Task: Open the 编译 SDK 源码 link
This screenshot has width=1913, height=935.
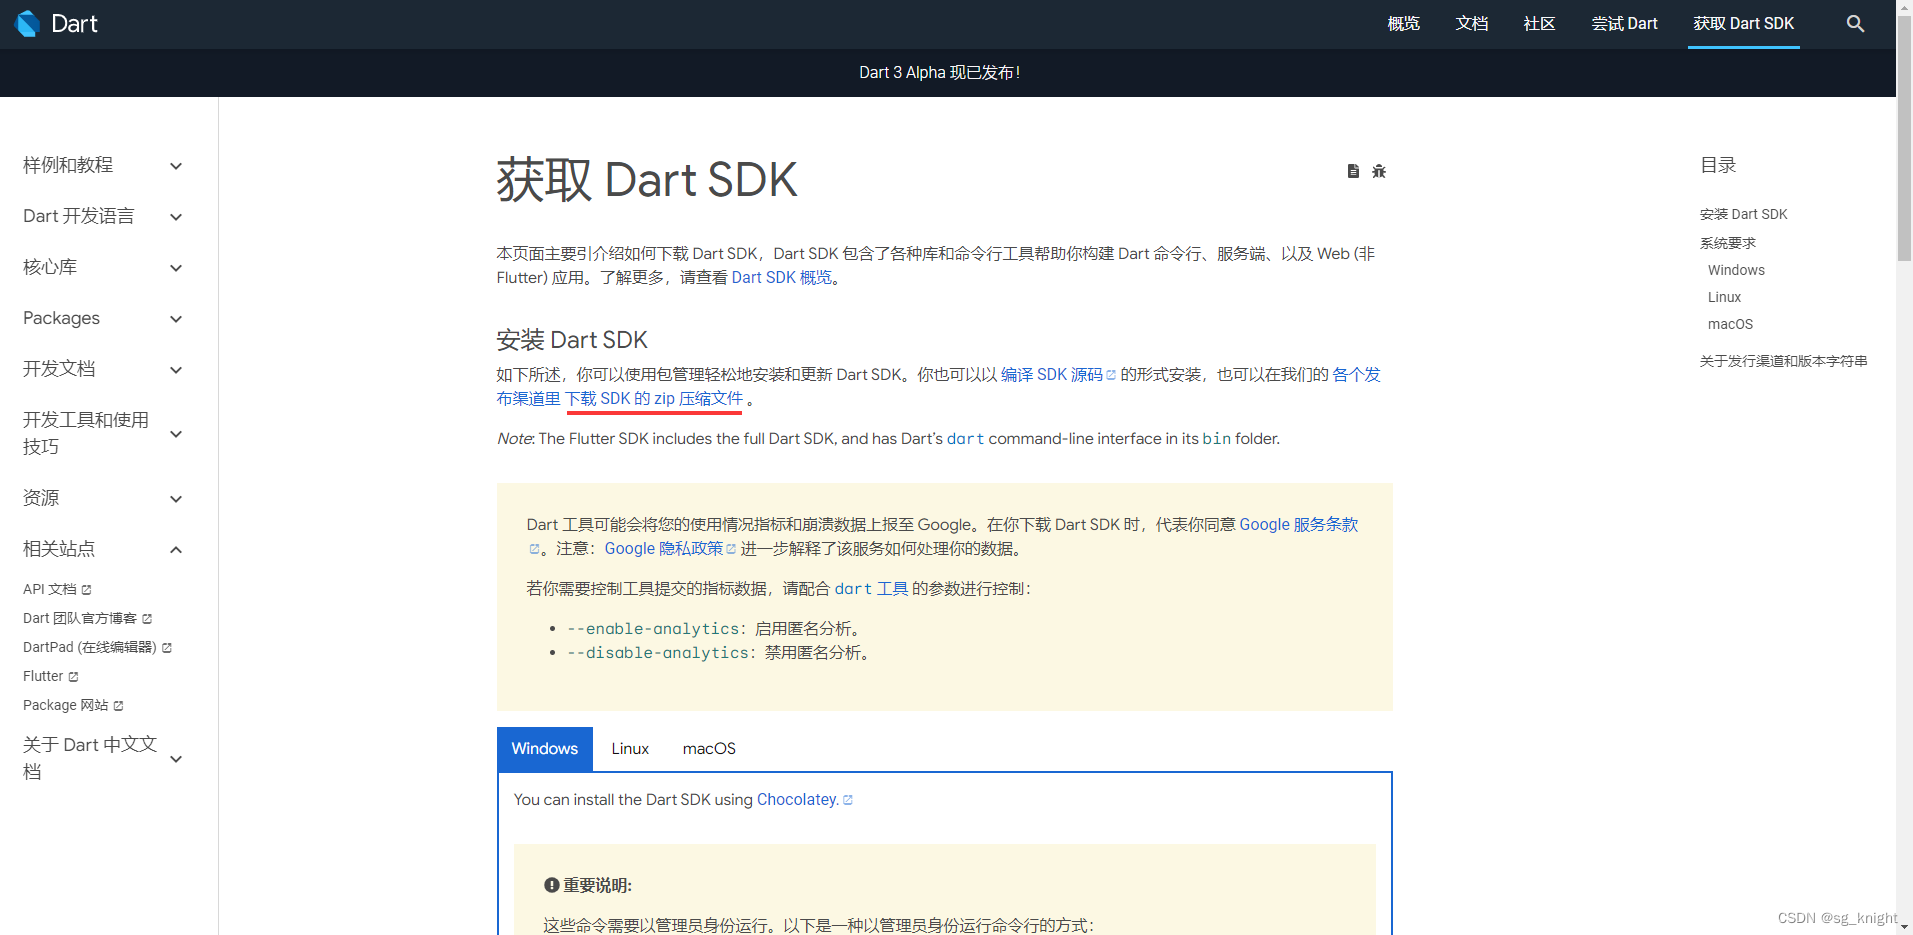Action: [x=1053, y=373]
